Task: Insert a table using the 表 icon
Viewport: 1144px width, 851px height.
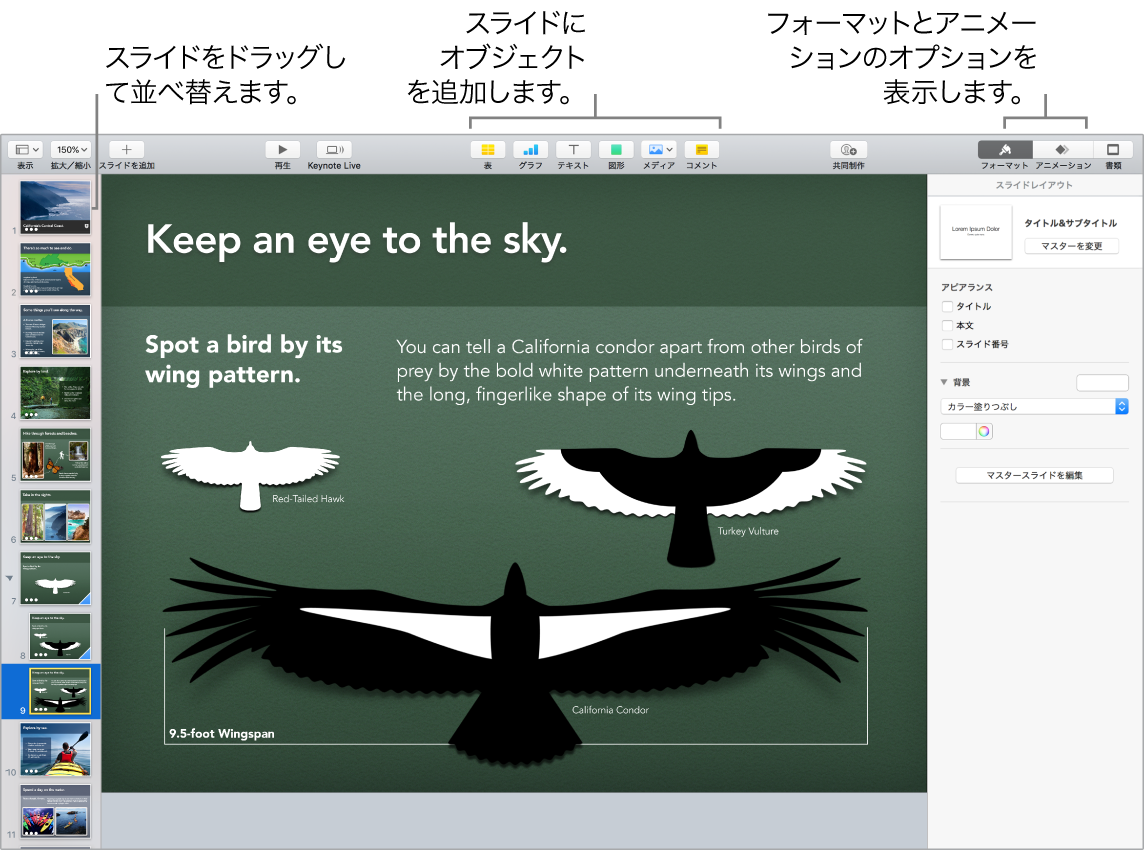Action: click(x=487, y=150)
